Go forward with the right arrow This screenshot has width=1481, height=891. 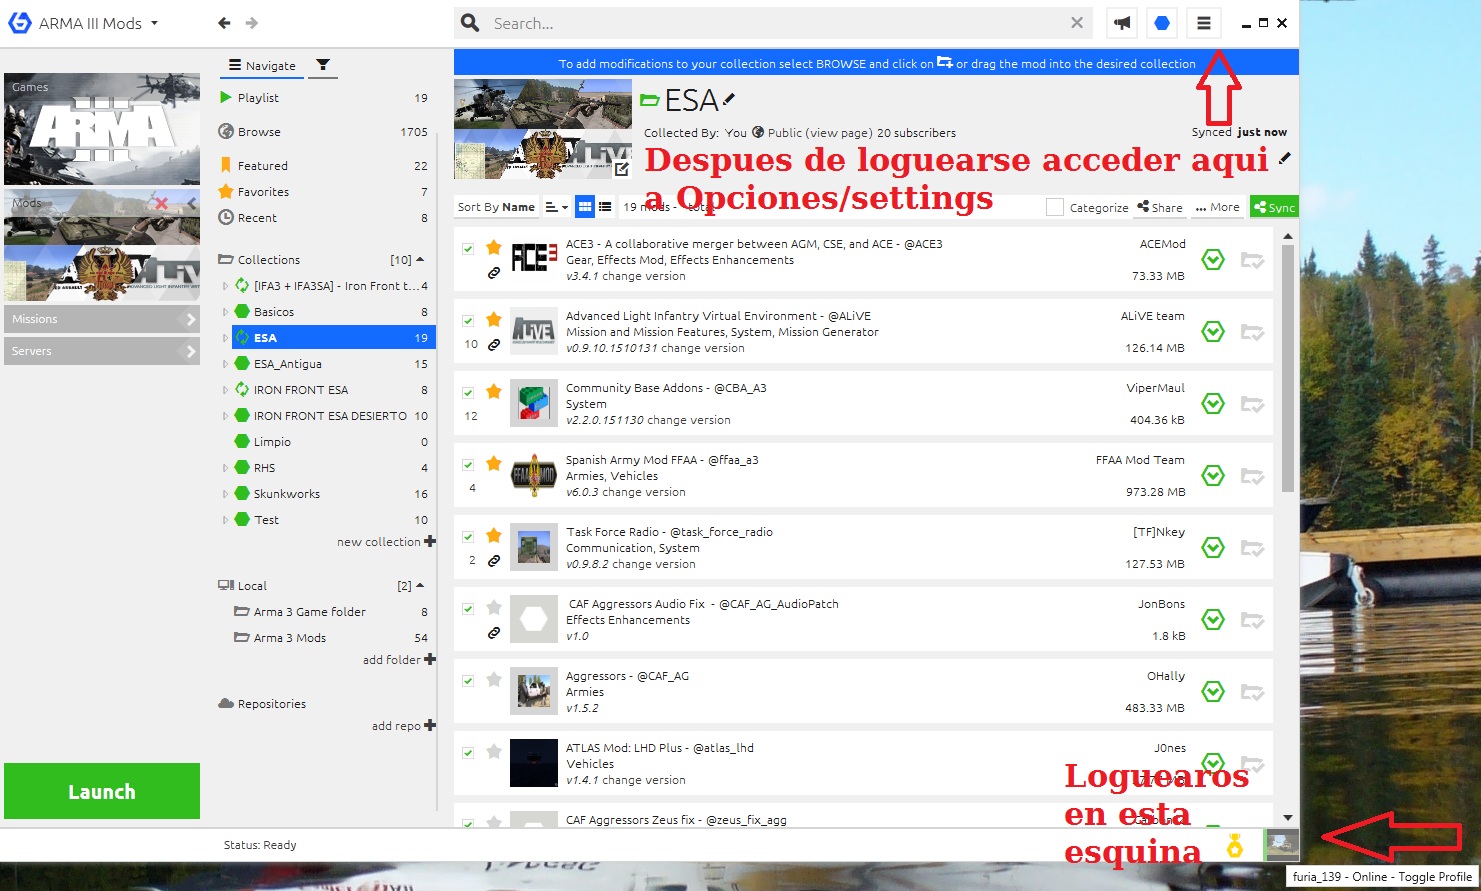pyautogui.click(x=251, y=23)
